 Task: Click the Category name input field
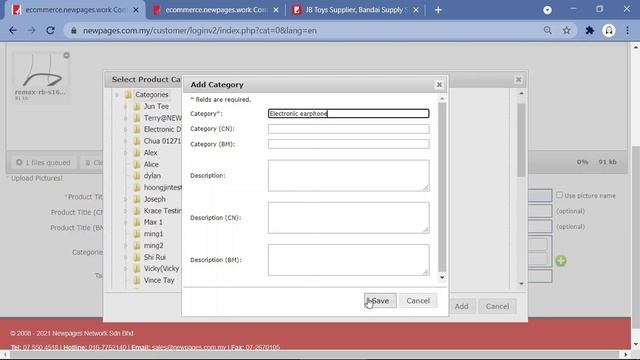pos(349,113)
